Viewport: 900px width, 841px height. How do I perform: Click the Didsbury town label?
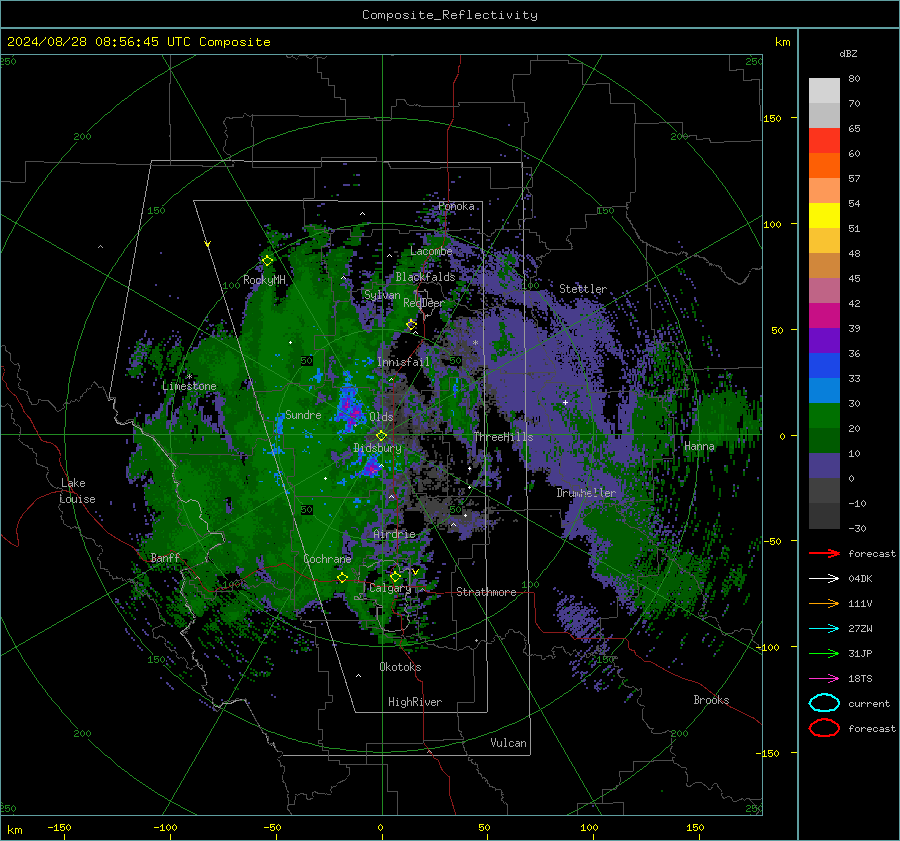[x=377, y=448]
